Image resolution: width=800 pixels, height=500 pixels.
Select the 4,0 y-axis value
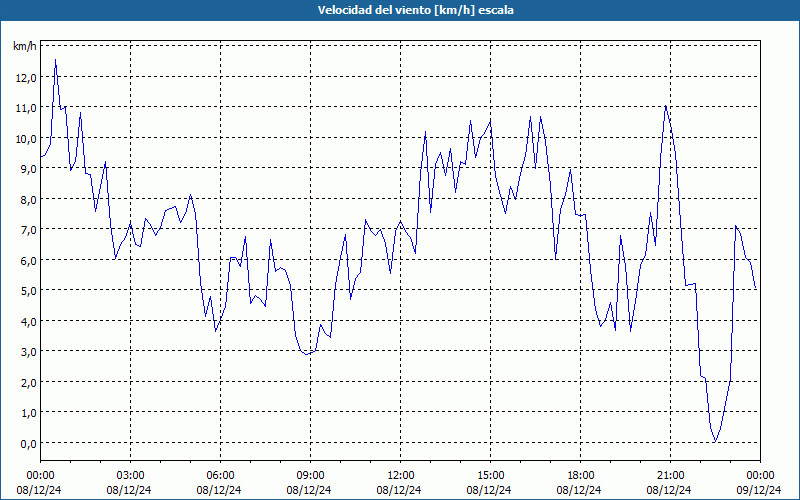[29, 321]
